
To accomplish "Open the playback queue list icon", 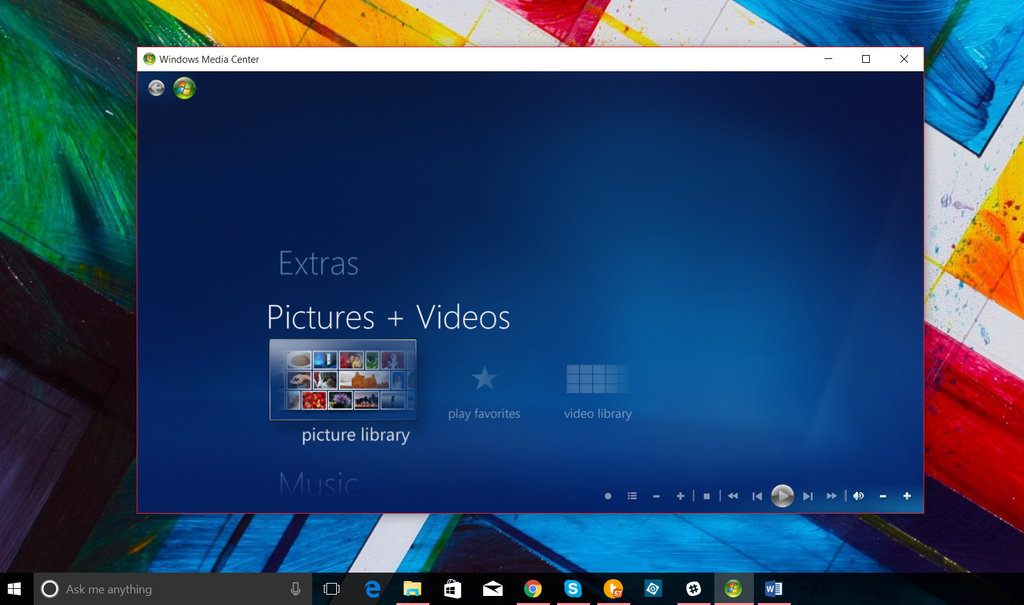I will (x=631, y=495).
